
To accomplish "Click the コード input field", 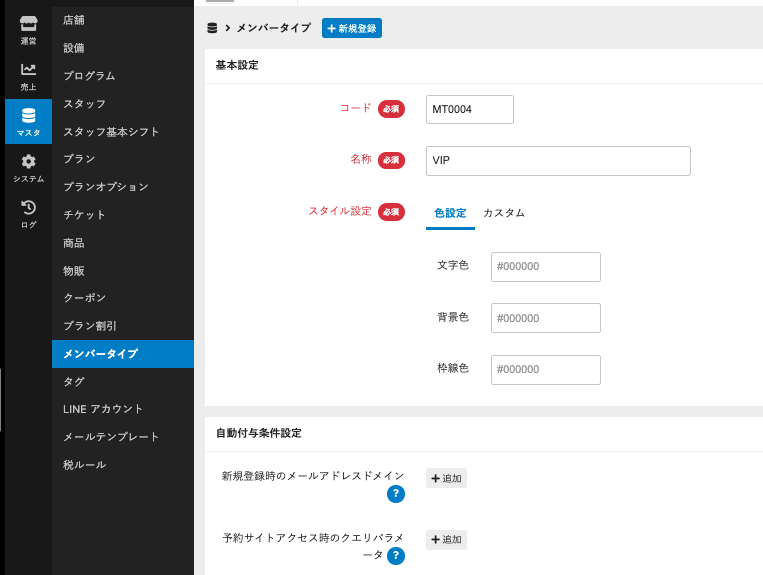I will pos(469,109).
